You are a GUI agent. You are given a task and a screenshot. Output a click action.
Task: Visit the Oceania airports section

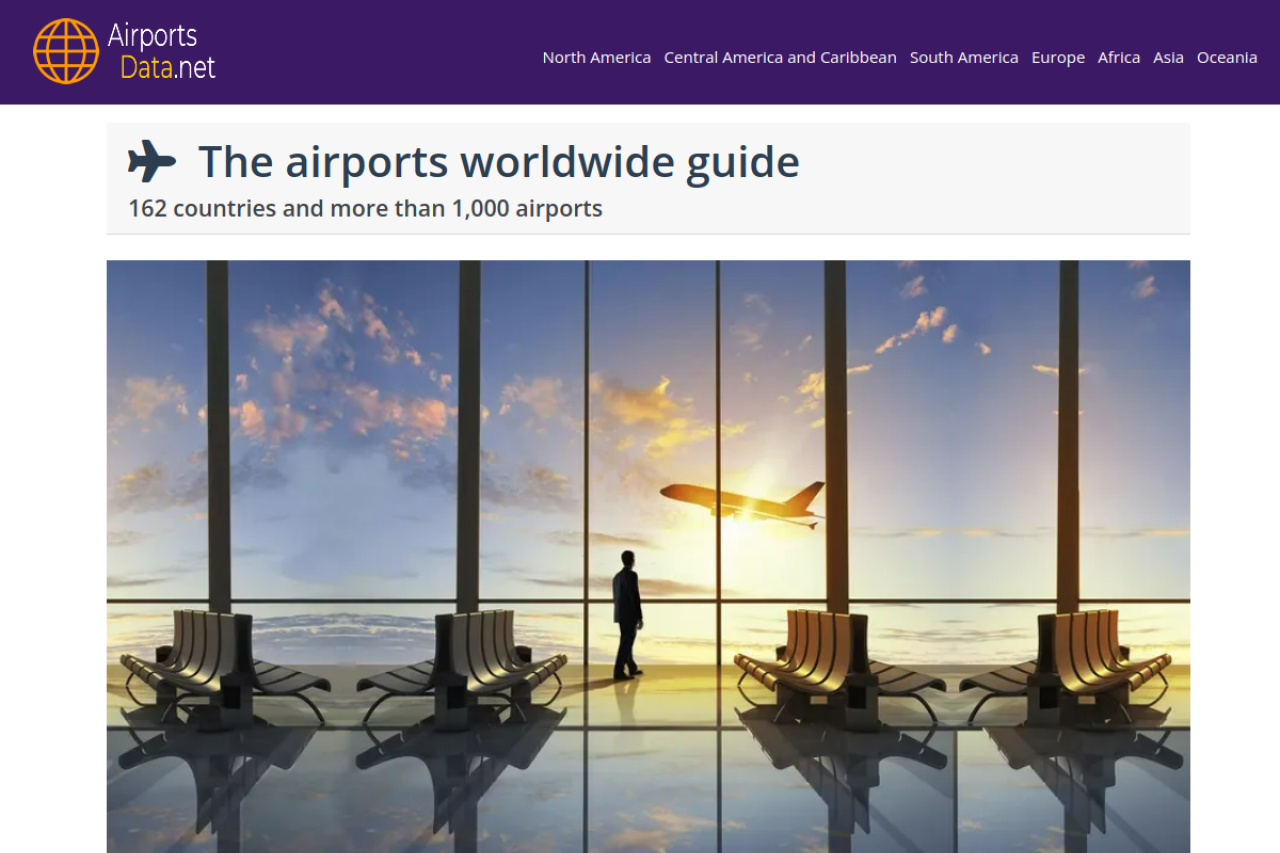tap(1227, 58)
